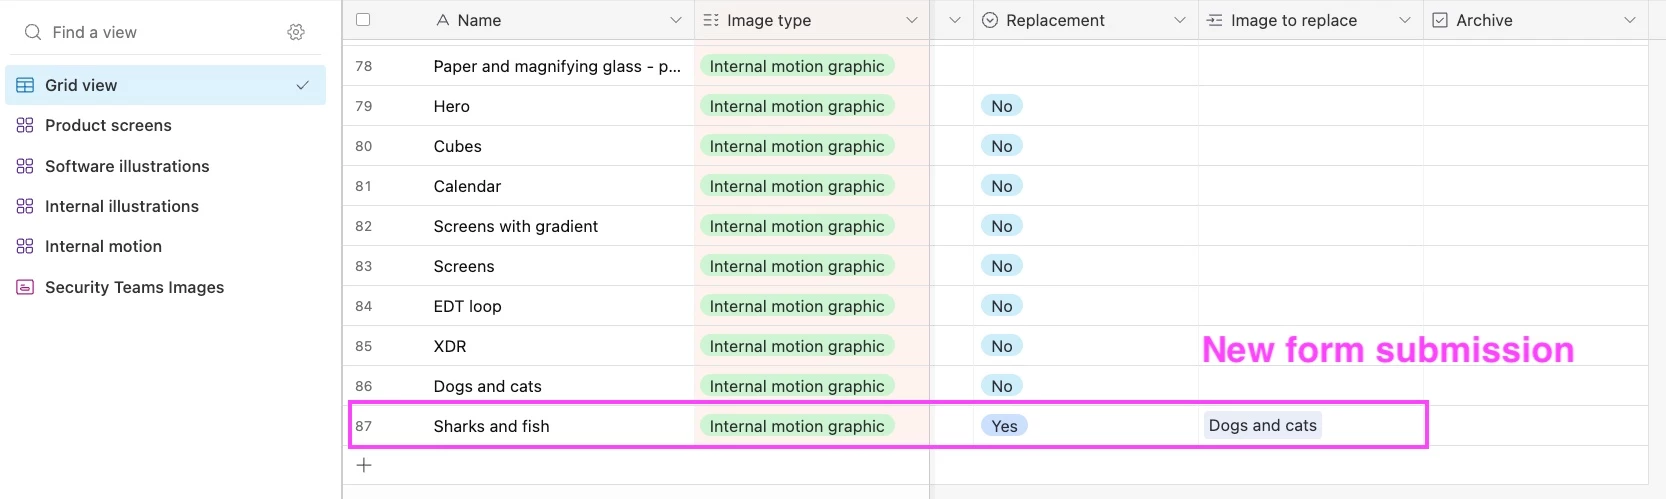Viewport: 1666px width, 499px height.
Task: Click the Security Teams Images form icon
Action: [25, 287]
